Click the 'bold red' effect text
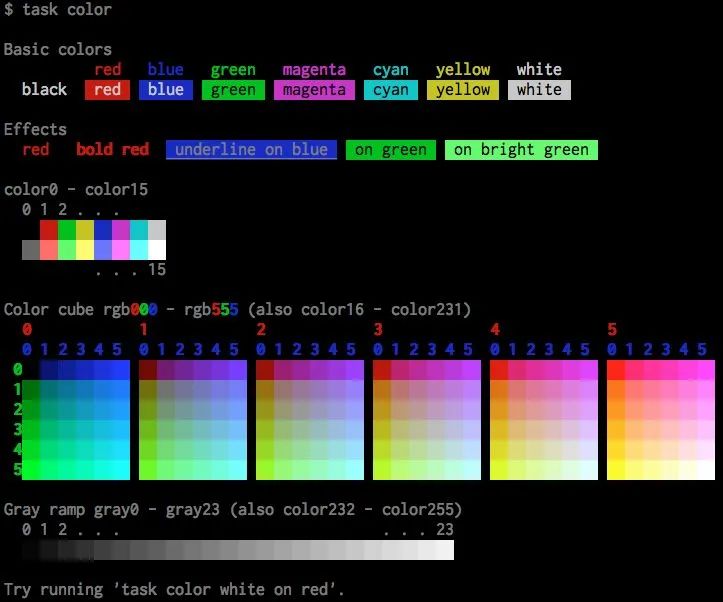 click(112, 150)
